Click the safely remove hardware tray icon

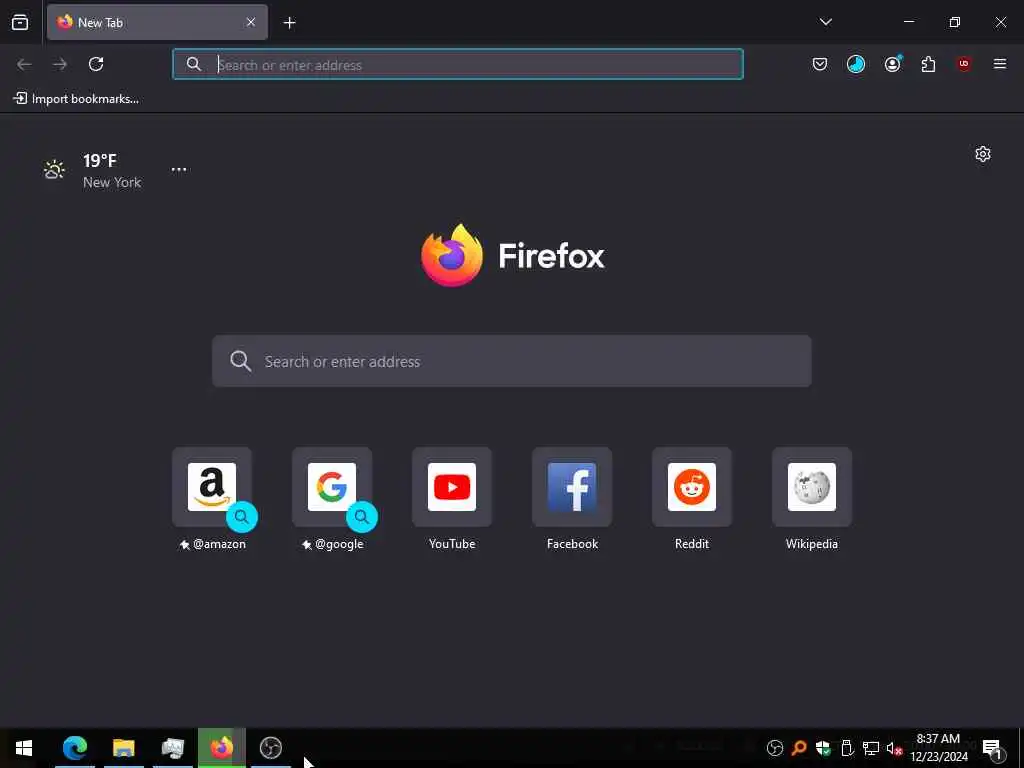click(847, 748)
